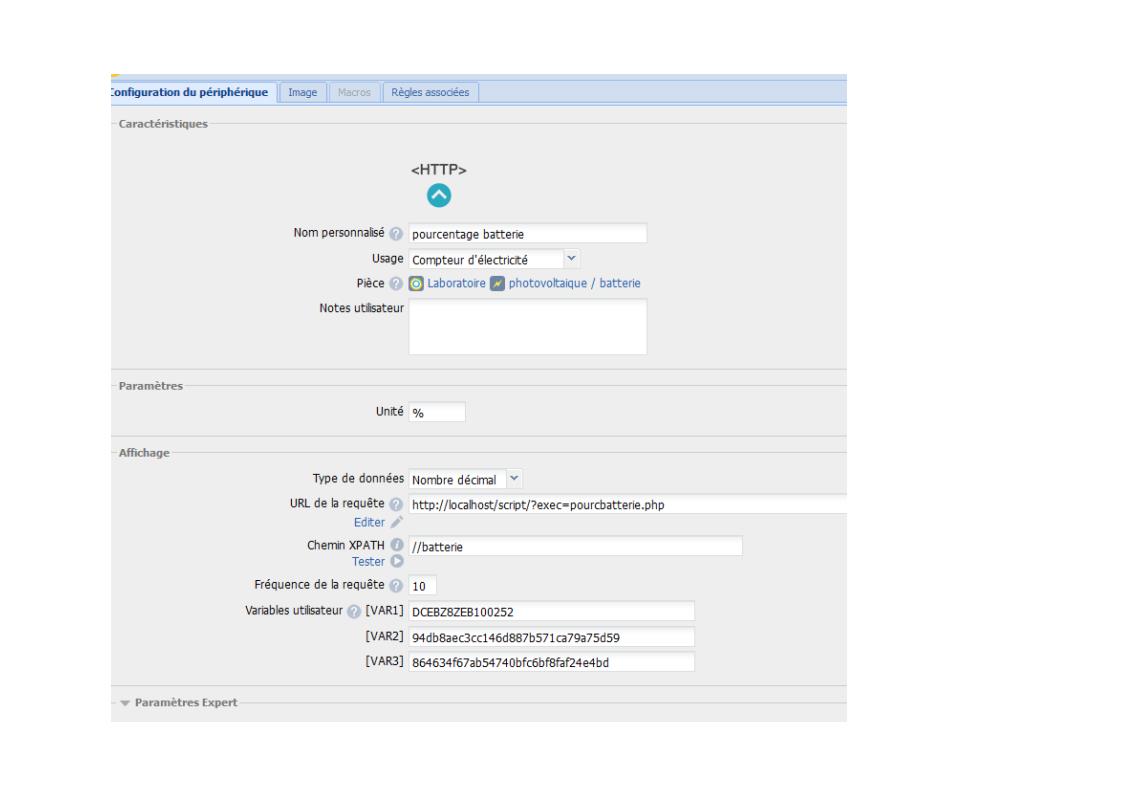The width and height of the screenshot is (1122, 793).
Task: Click the play icon next to Tester
Action: (x=397, y=562)
